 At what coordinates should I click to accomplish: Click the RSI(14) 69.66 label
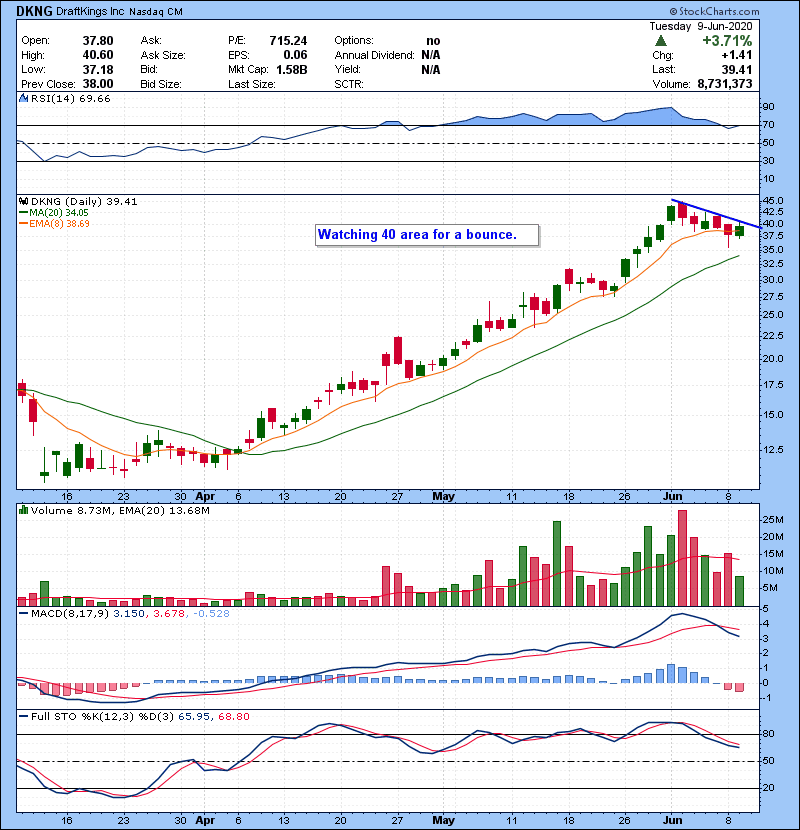pos(70,98)
